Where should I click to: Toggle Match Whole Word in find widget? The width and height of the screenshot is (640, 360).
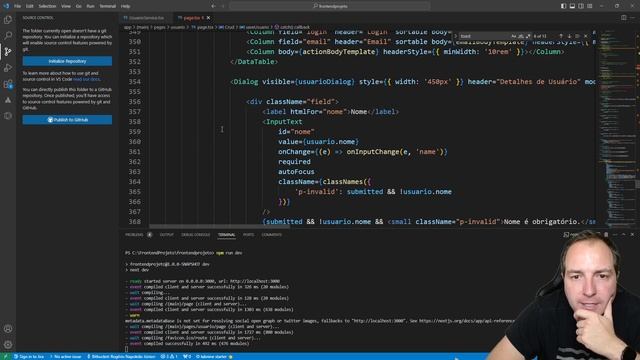[521, 36]
